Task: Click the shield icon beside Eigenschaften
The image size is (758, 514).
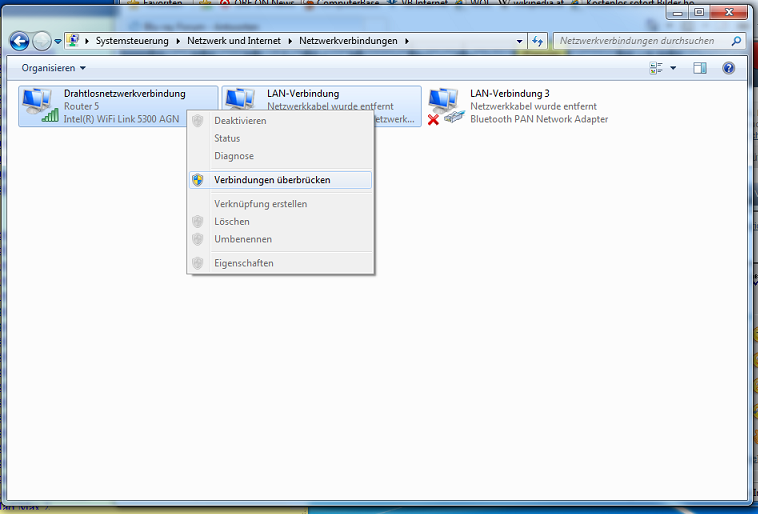Action: click(198, 263)
